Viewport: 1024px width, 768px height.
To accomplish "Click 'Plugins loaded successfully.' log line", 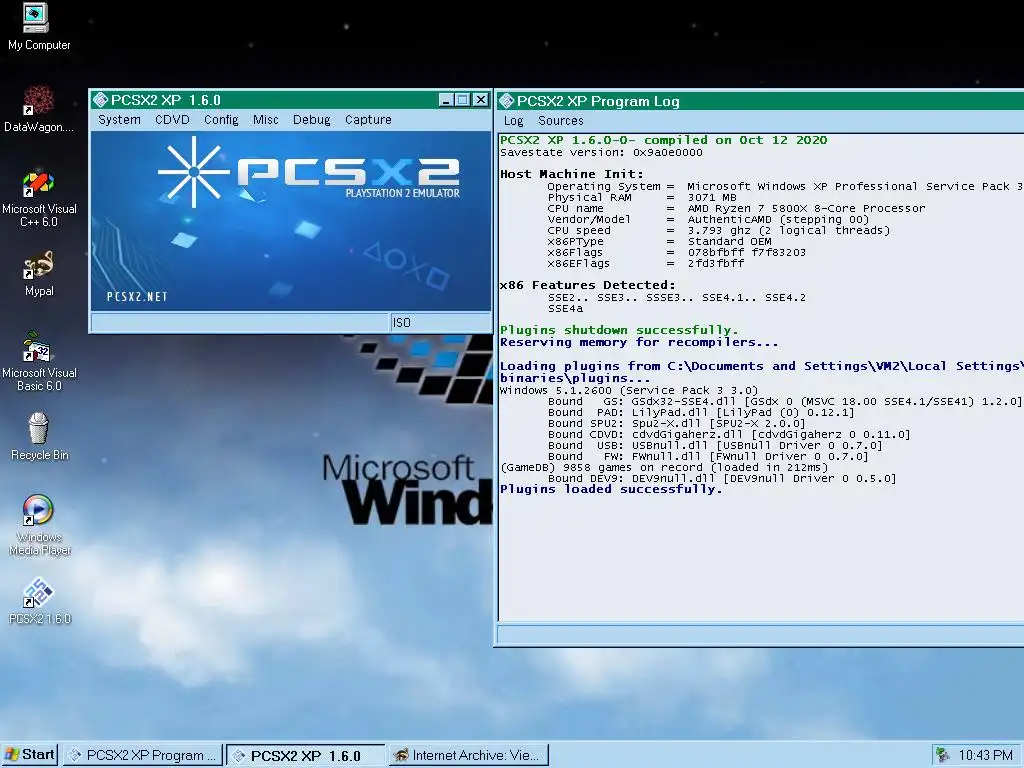I will coord(611,489).
